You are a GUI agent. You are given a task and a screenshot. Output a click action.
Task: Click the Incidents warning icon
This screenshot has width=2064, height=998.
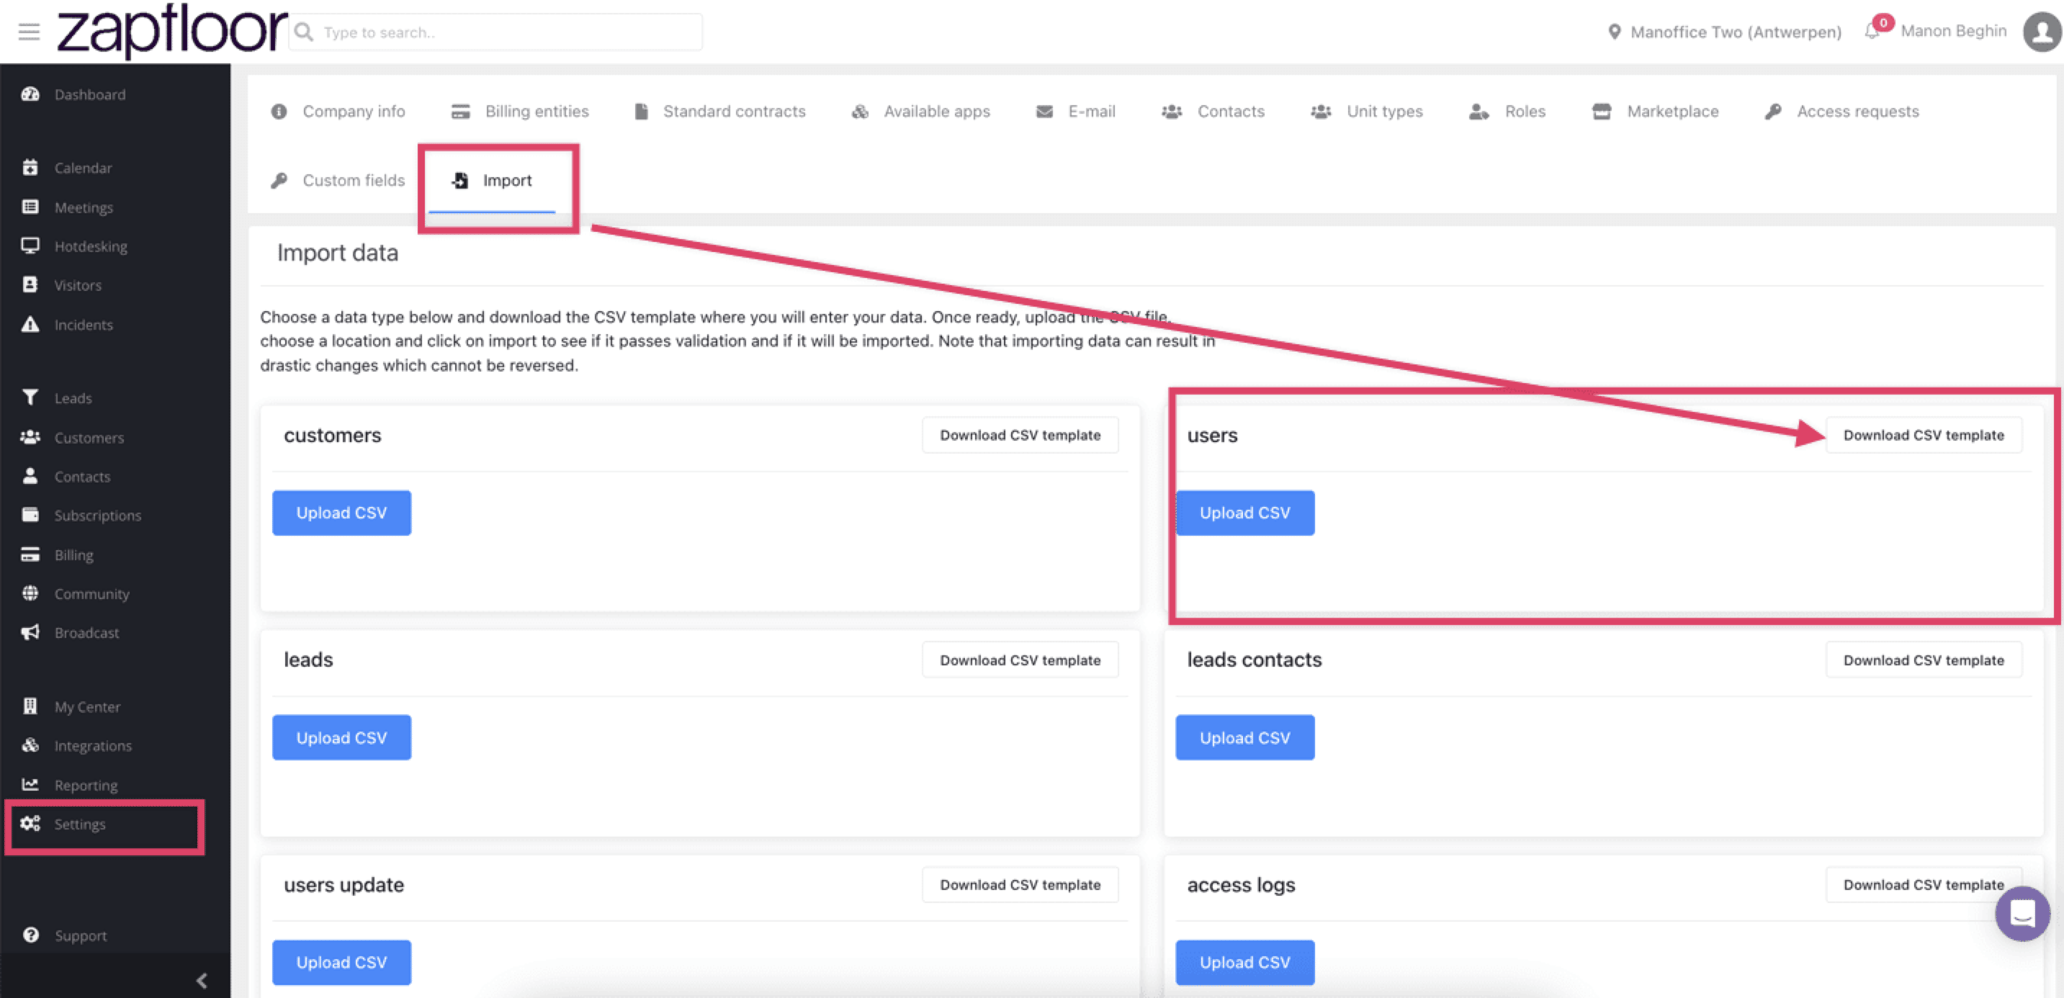tap(30, 324)
